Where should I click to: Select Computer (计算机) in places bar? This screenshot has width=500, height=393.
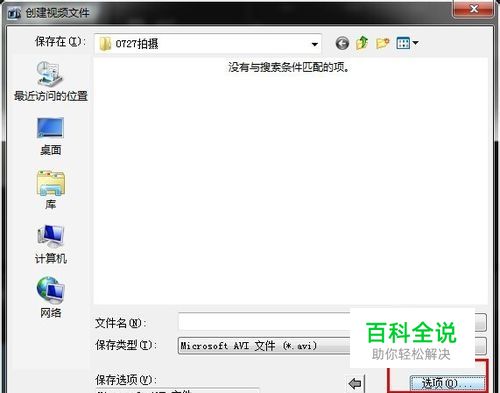click(51, 244)
